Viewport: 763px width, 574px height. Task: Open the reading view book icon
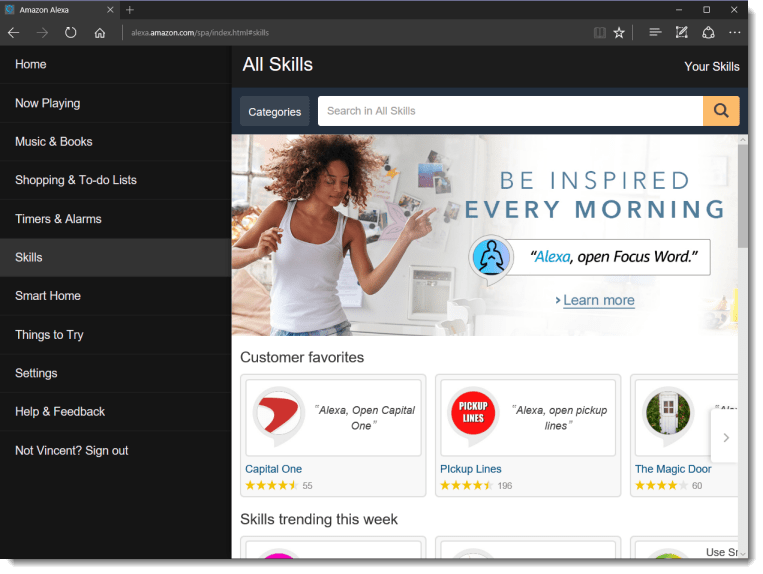pos(599,33)
